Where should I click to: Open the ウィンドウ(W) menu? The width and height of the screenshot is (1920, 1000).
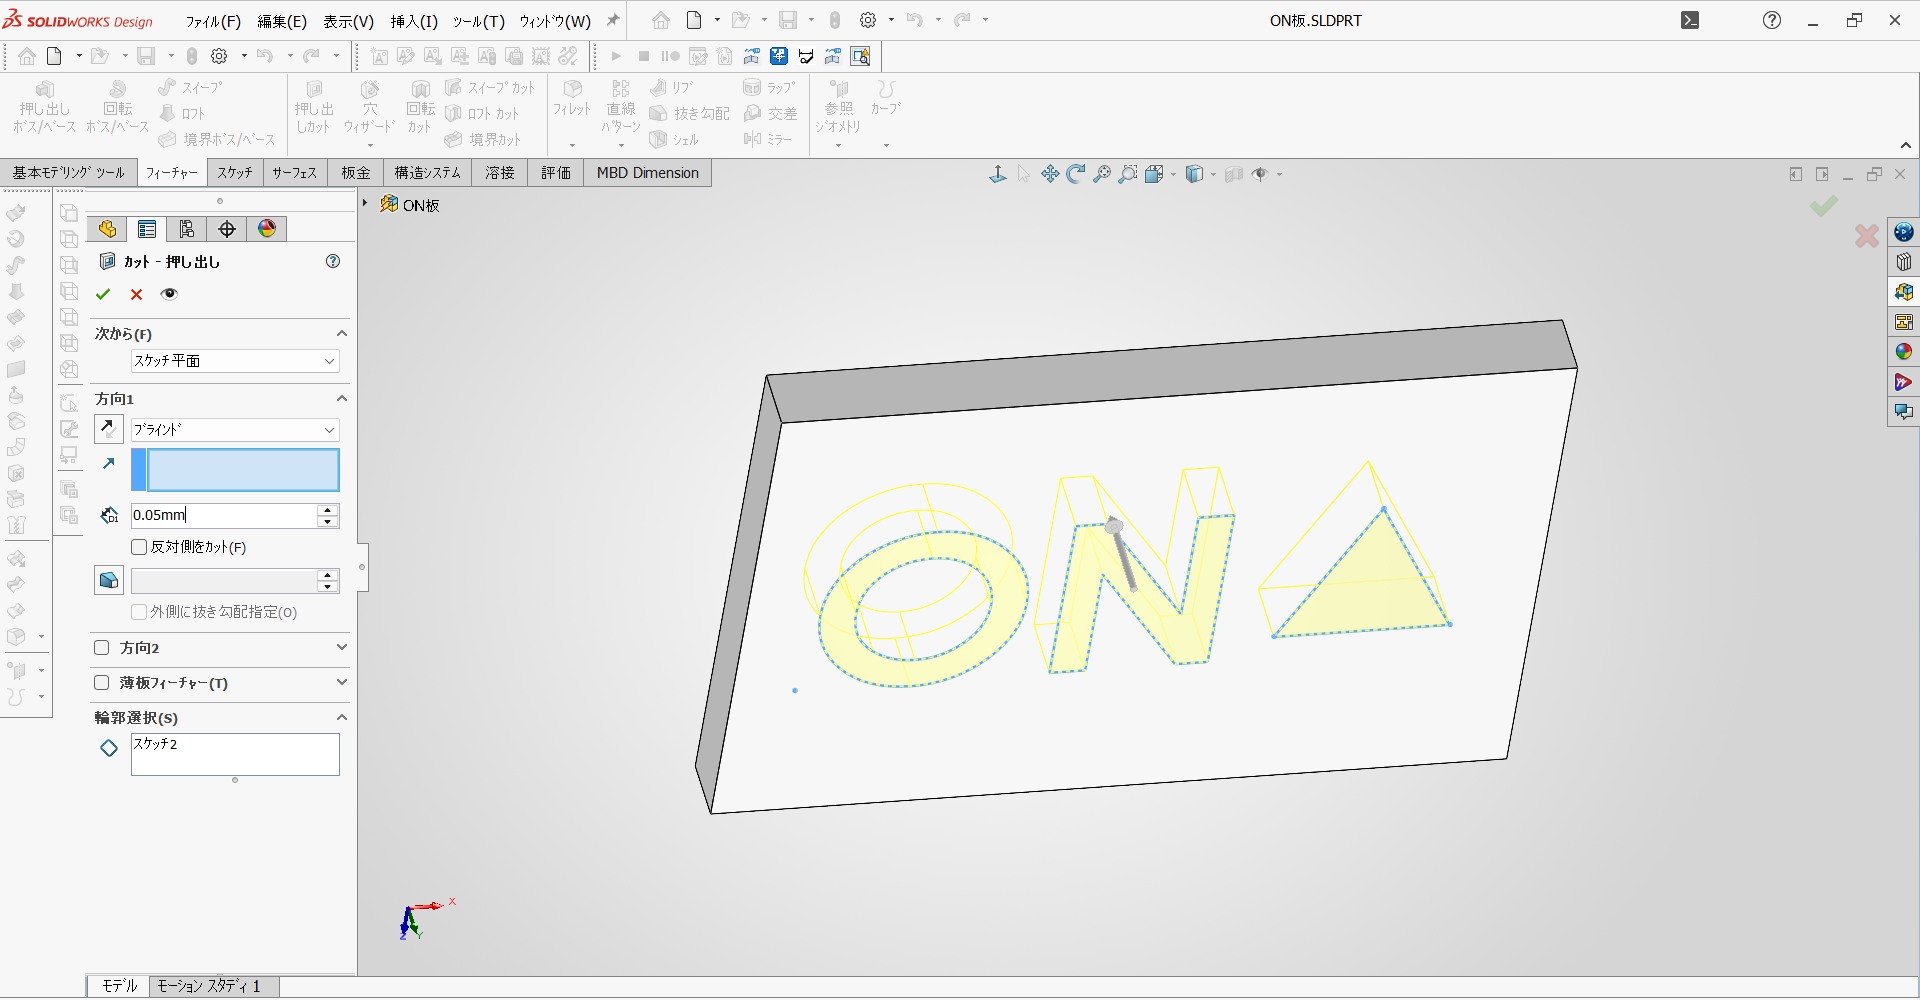click(x=555, y=21)
